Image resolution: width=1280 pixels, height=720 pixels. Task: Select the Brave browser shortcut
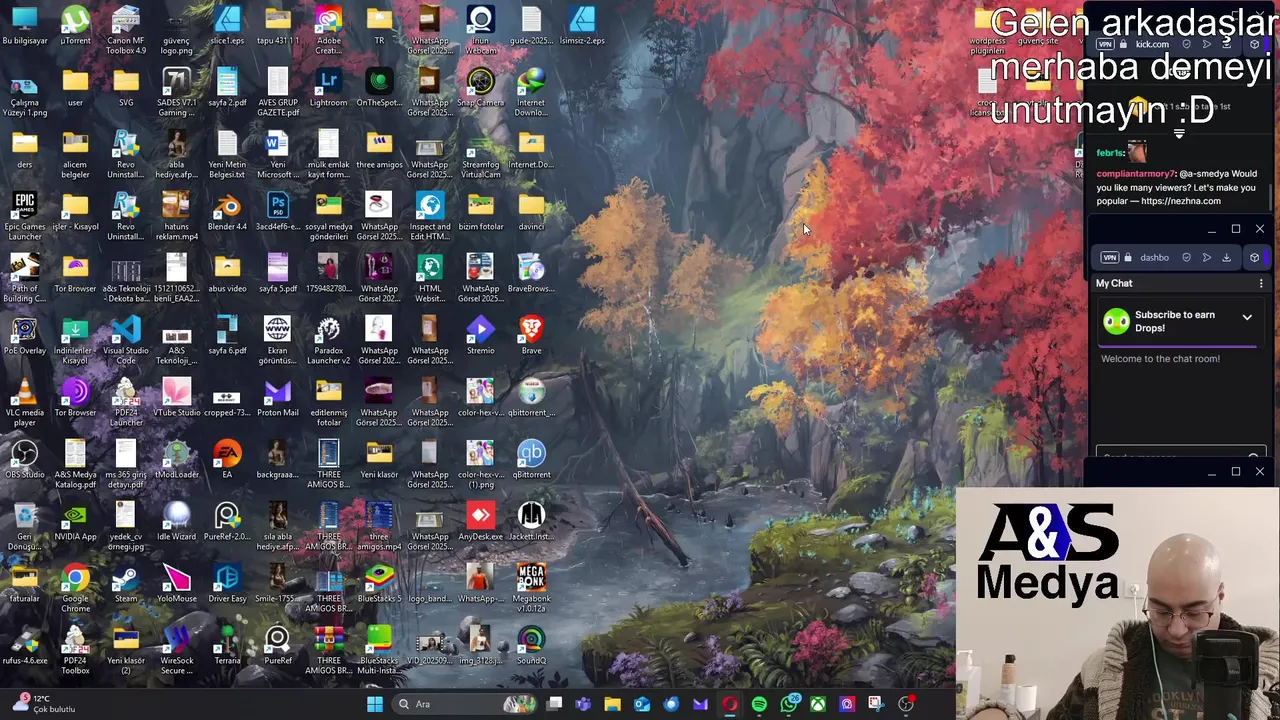[x=531, y=336]
